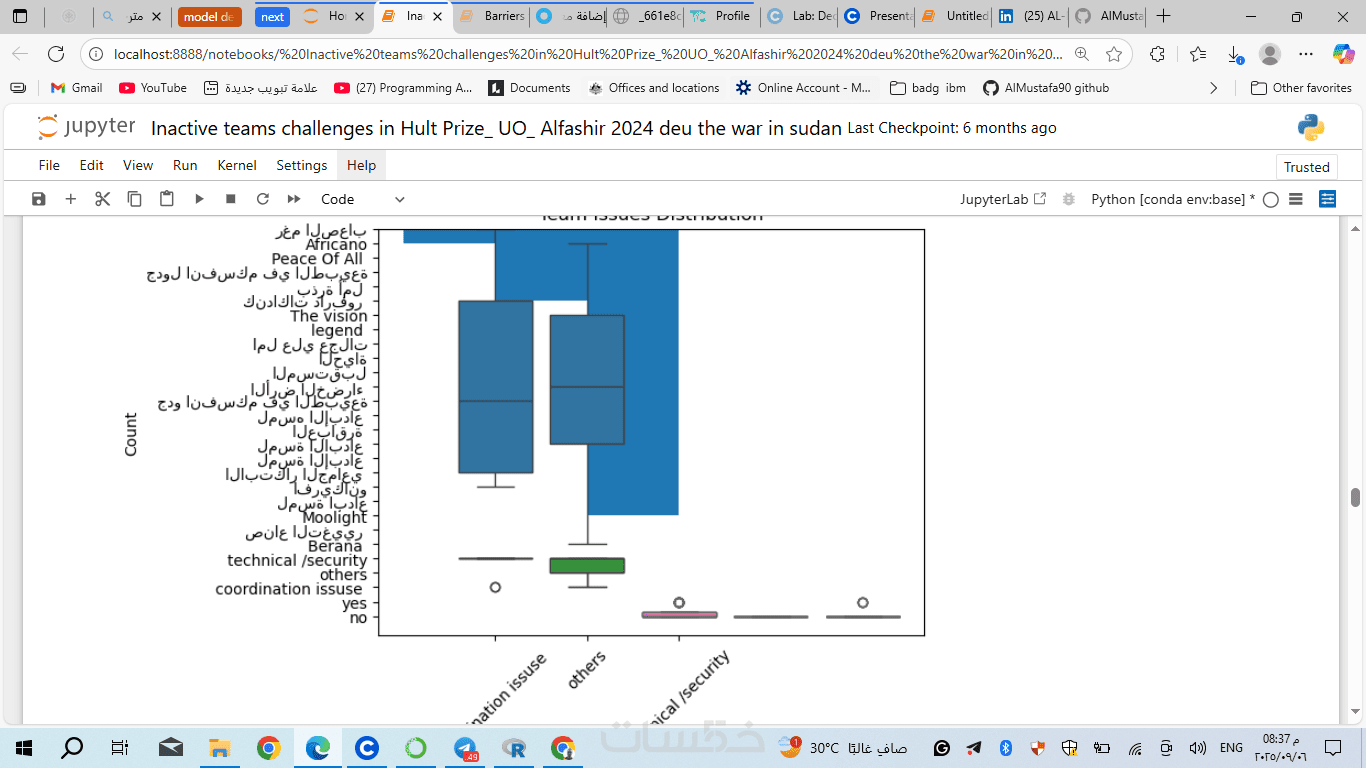This screenshot has height=768, width=1366.
Task: Select the Python [conda env:base] kernel name
Action: 1173,199
